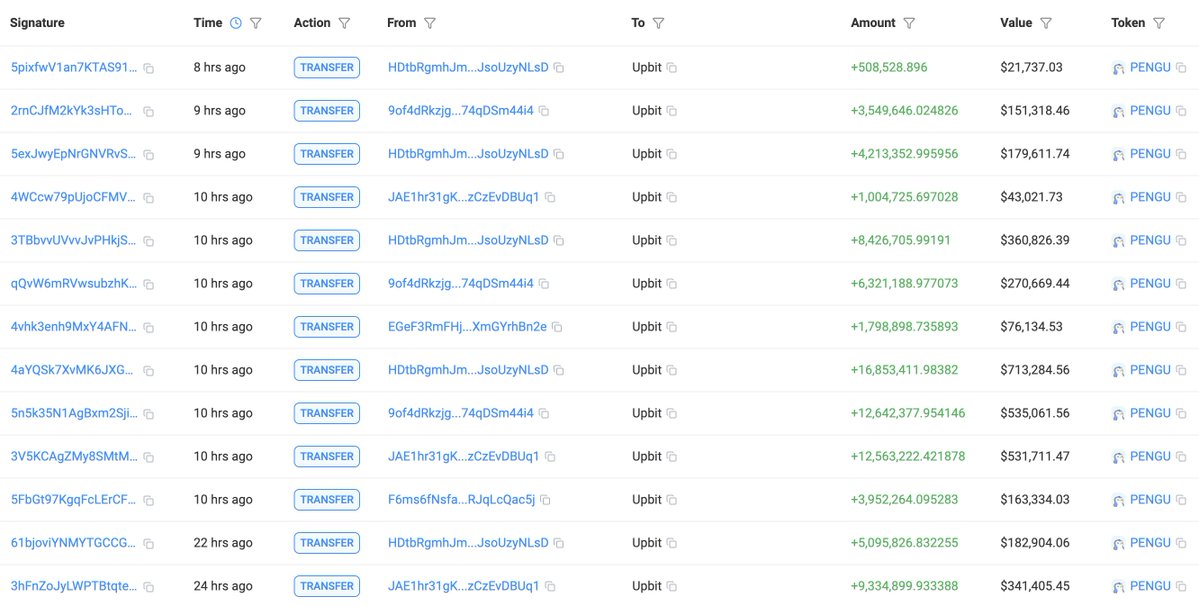This screenshot has width=1199, height=606.
Task: Open PENGU token link in $179,611.74 row
Action: pyautogui.click(x=1150, y=154)
